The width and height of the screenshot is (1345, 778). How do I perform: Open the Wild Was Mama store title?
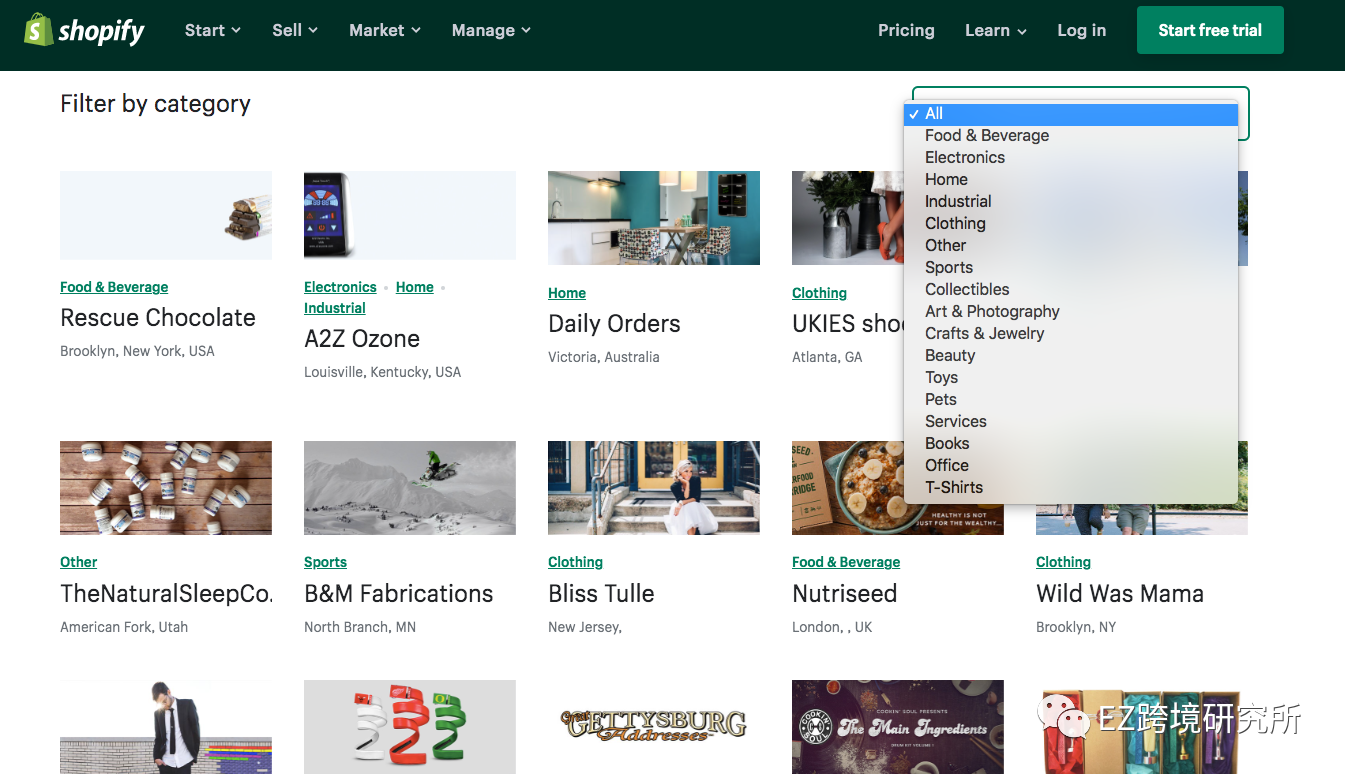click(x=1120, y=594)
